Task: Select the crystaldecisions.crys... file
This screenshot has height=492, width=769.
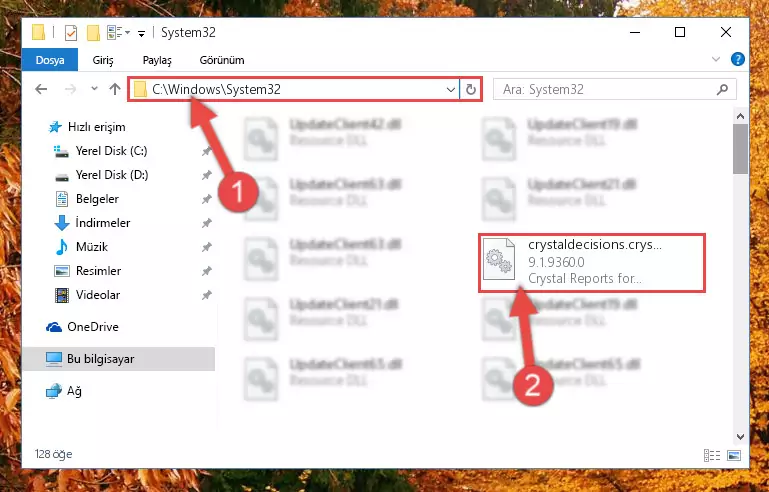Action: coord(592,262)
